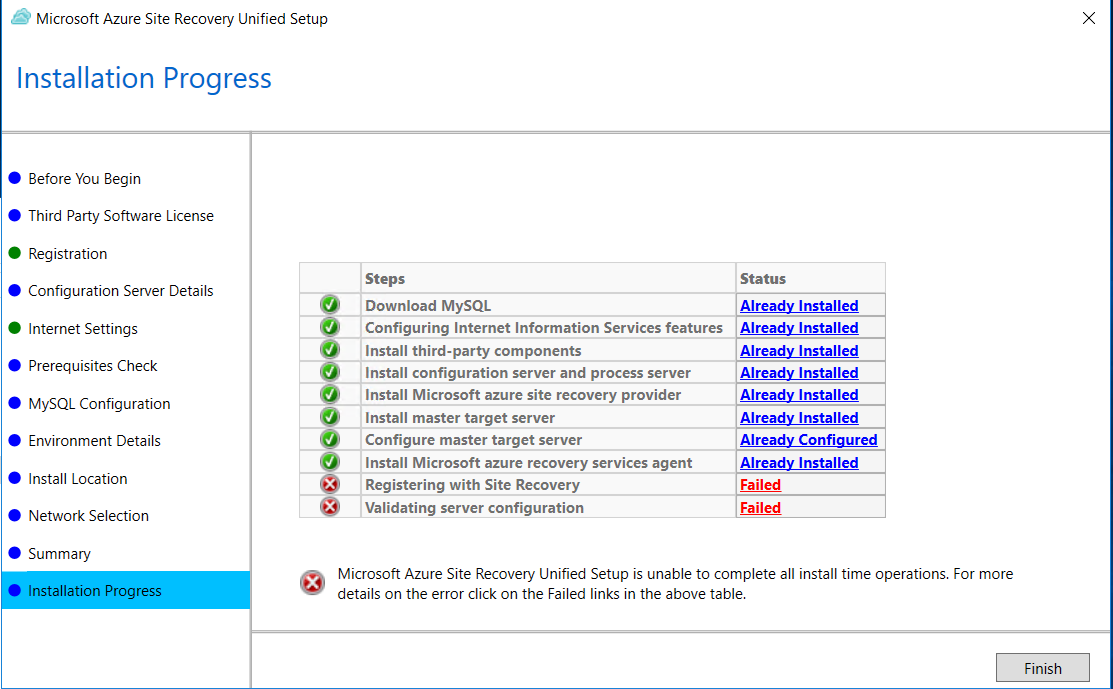This screenshot has width=1113, height=689.
Task: Click green check beside Install master target server
Action: pyautogui.click(x=330, y=417)
